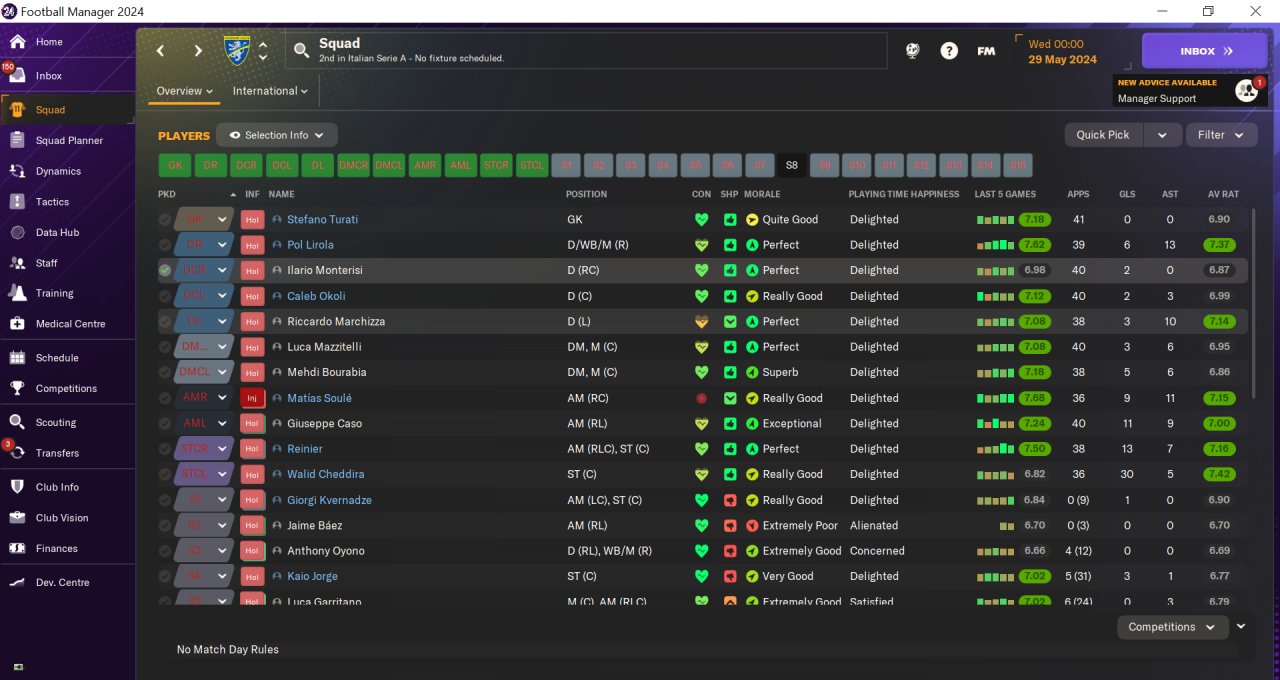1280x680 pixels.
Task: Click the Frosinone club badge icon
Action: [x=237, y=50]
